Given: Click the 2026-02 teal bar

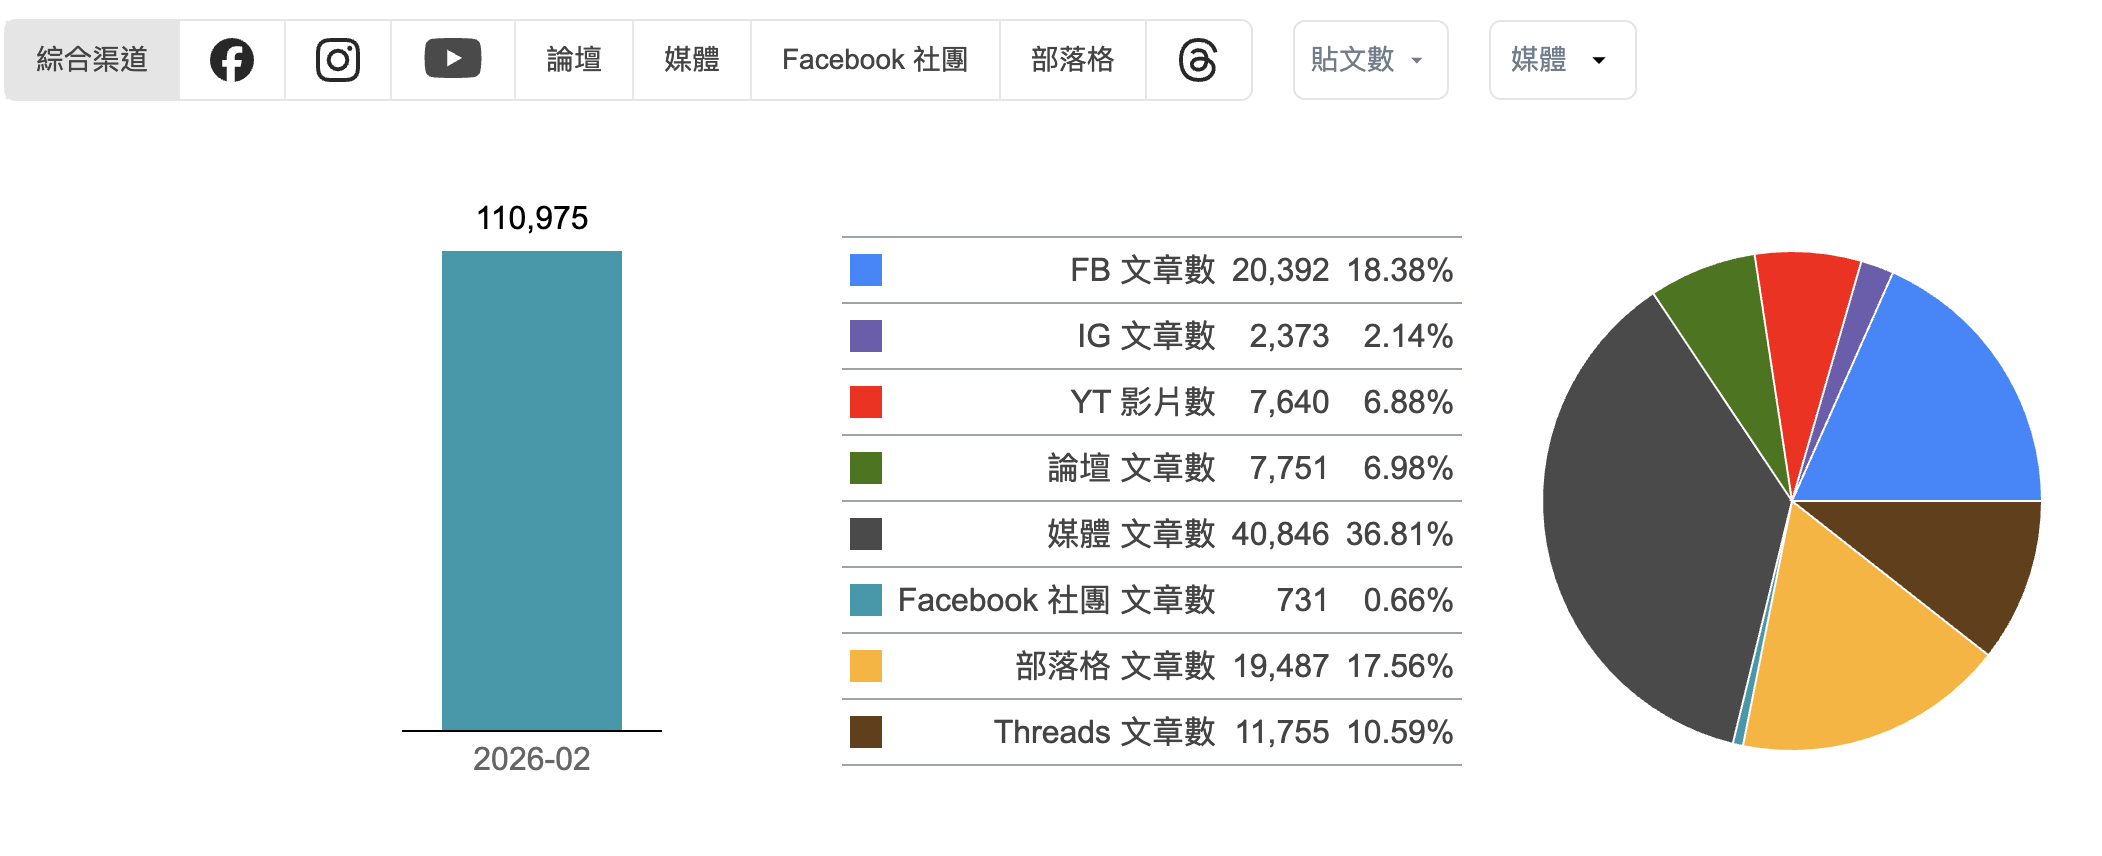Looking at the screenshot, I should point(532,490).
